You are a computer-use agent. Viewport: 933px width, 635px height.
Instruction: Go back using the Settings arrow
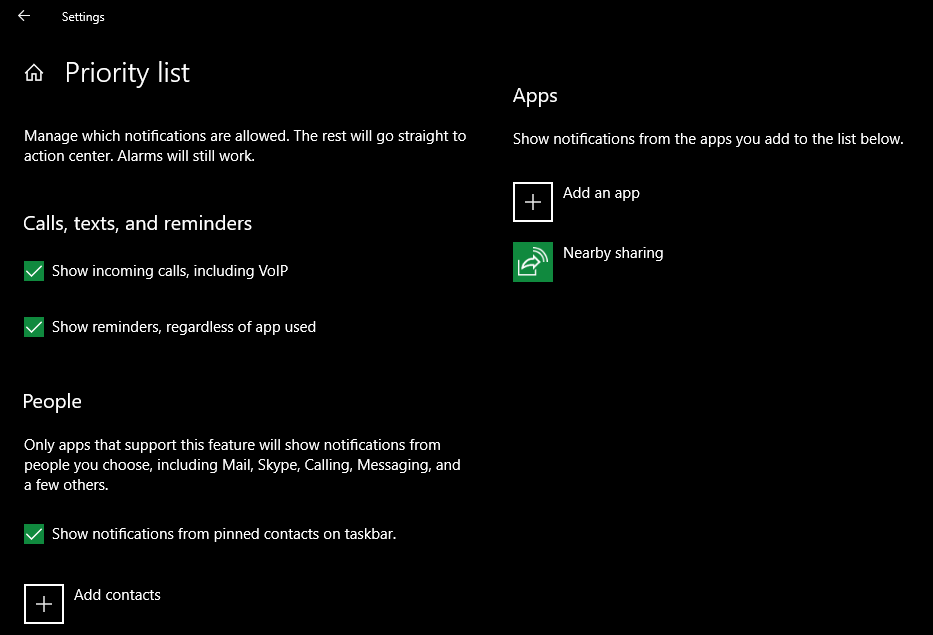pyautogui.click(x=24, y=16)
